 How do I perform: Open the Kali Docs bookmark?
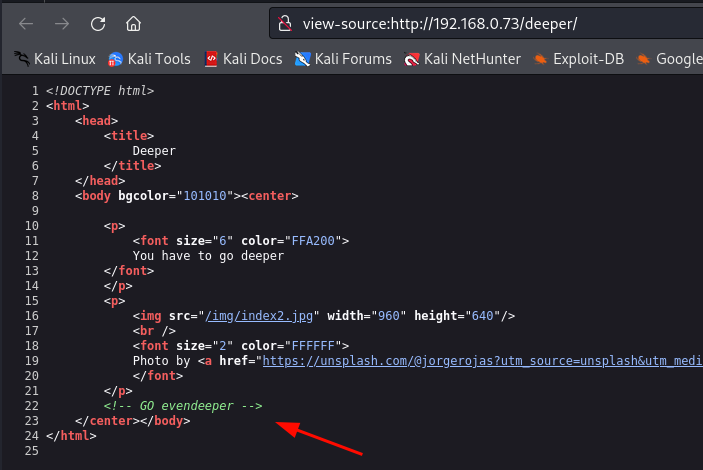[x=243, y=59]
